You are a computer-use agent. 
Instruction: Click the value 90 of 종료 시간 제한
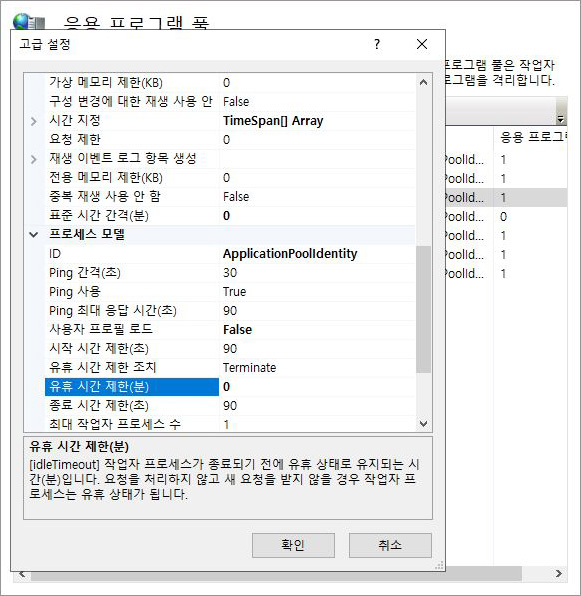click(x=230, y=406)
